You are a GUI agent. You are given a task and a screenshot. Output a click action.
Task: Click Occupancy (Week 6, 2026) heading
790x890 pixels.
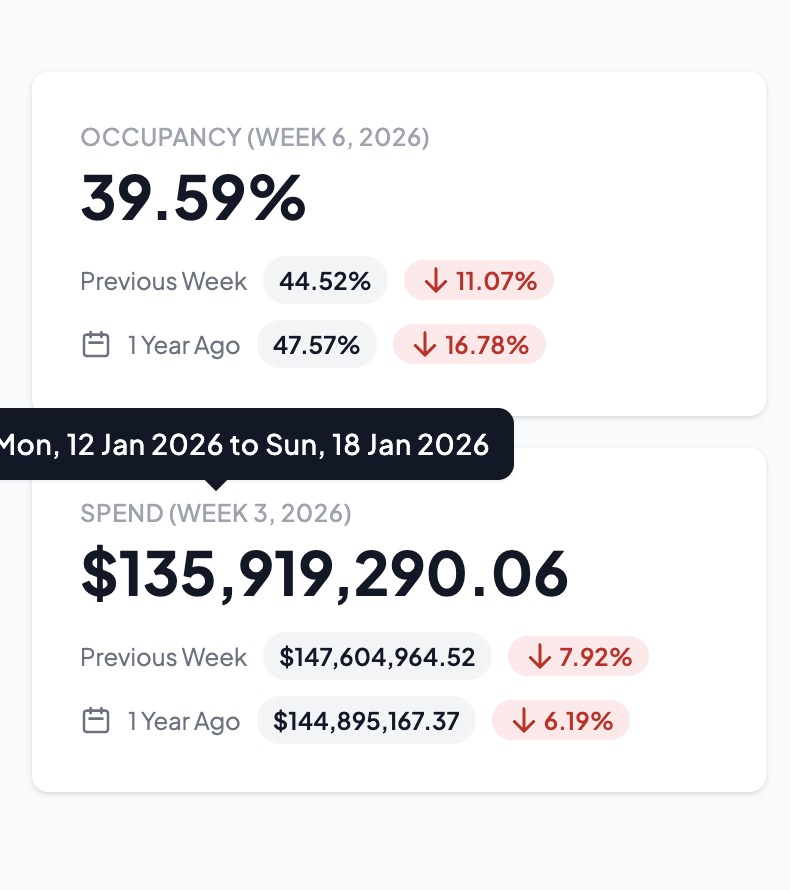255,137
